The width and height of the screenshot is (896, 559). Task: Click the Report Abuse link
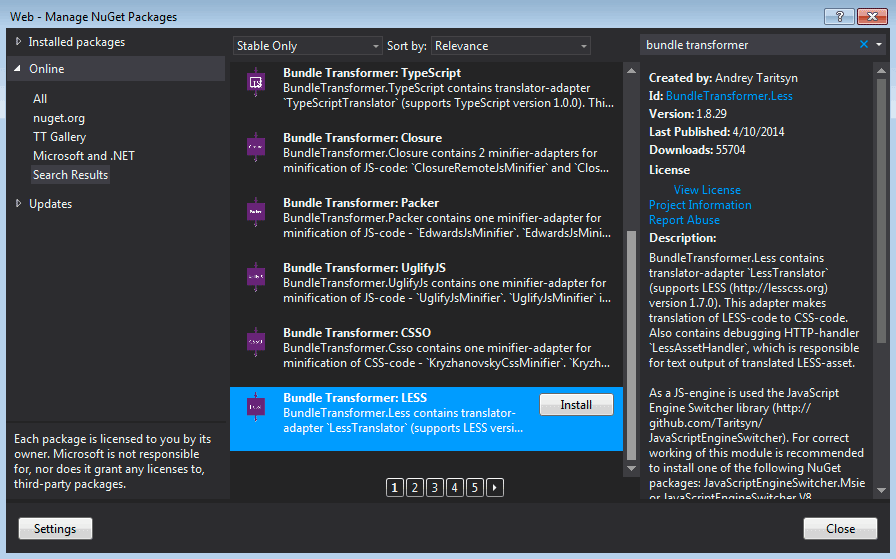point(684,220)
